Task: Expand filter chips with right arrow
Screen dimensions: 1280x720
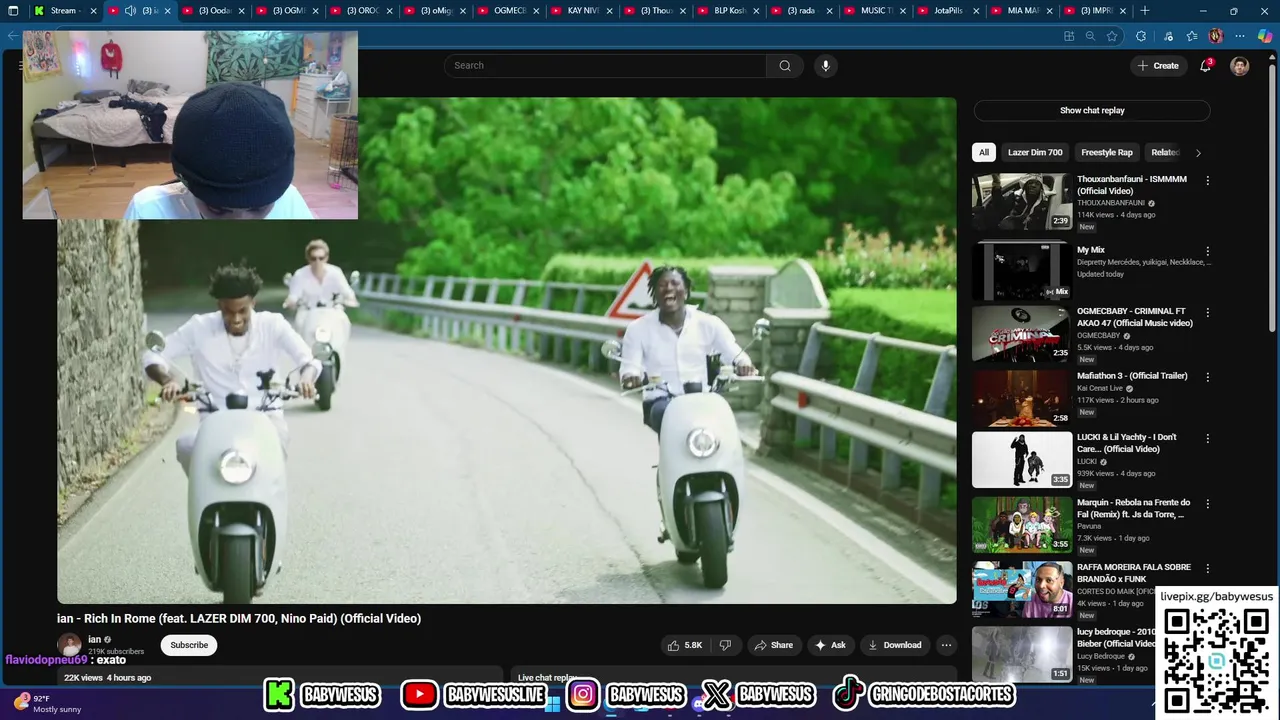Action: (x=1198, y=153)
